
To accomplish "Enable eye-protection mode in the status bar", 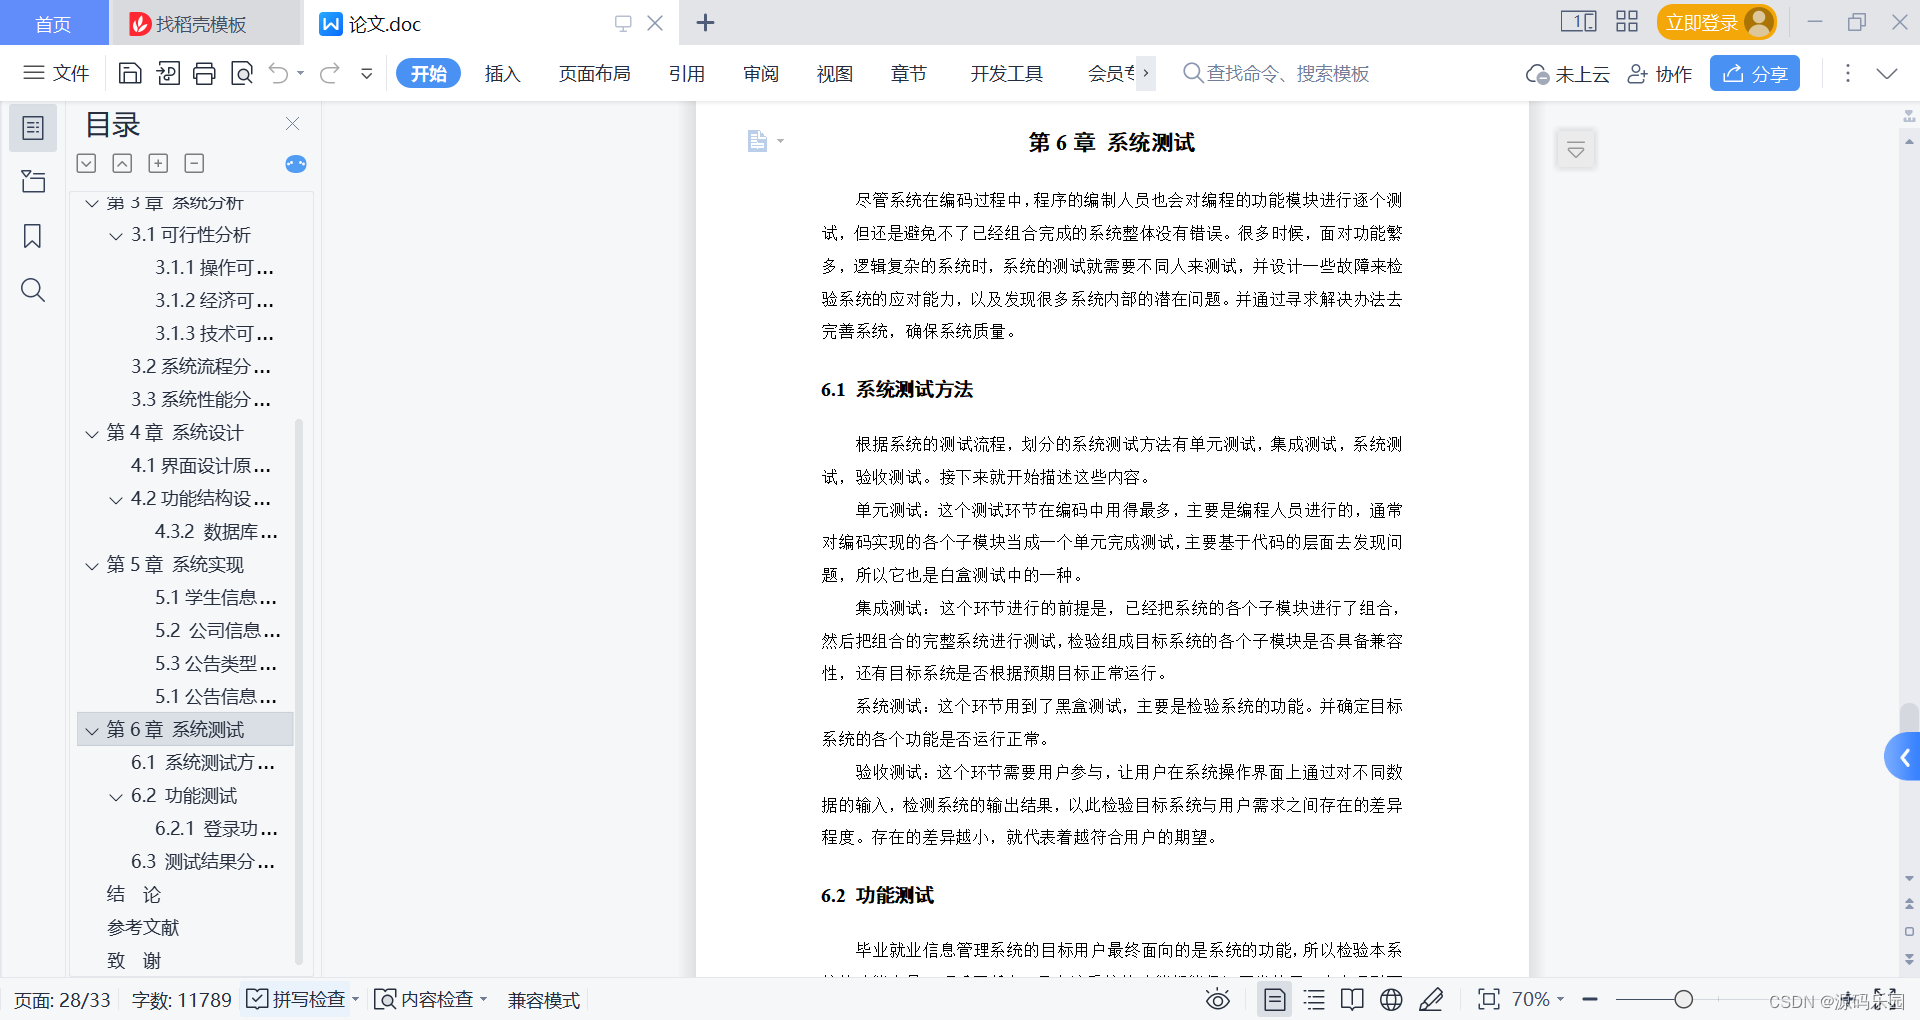I will pyautogui.click(x=1217, y=999).
